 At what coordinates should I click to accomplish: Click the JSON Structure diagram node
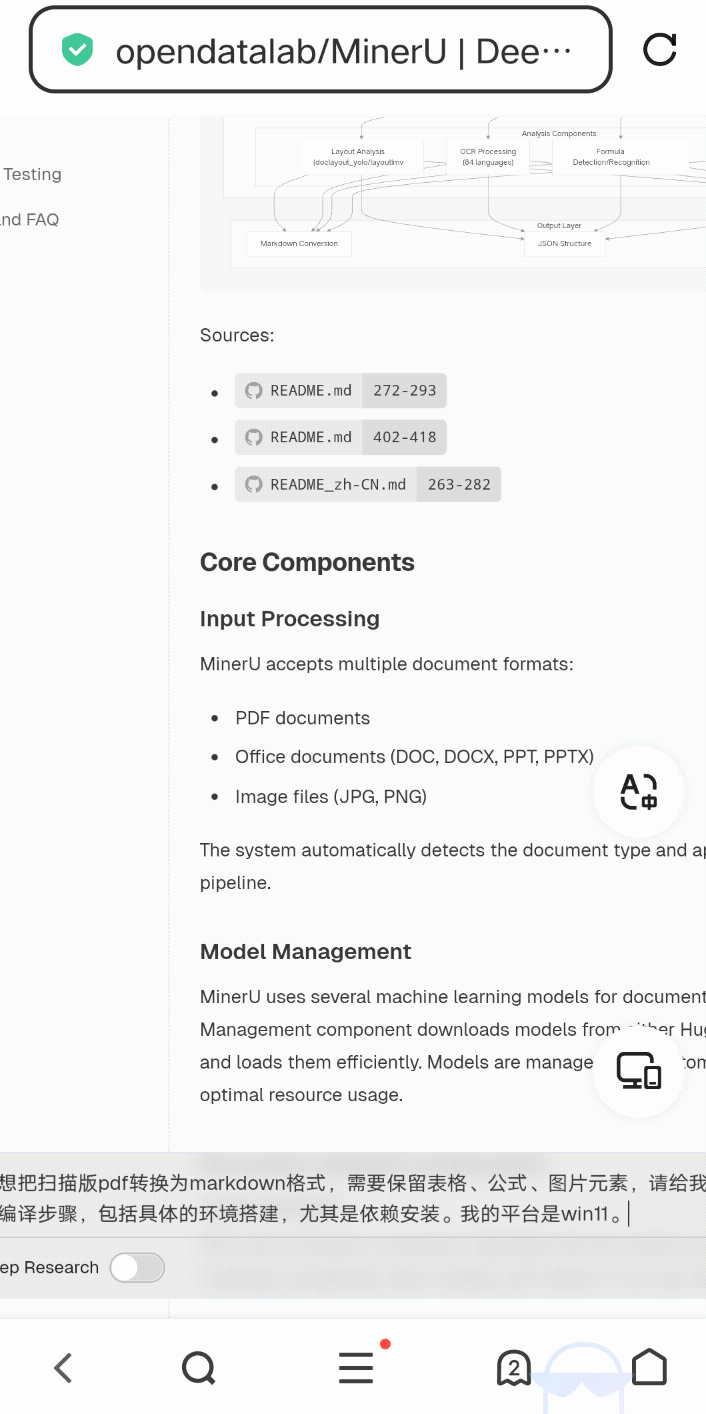tap(564, 243)
